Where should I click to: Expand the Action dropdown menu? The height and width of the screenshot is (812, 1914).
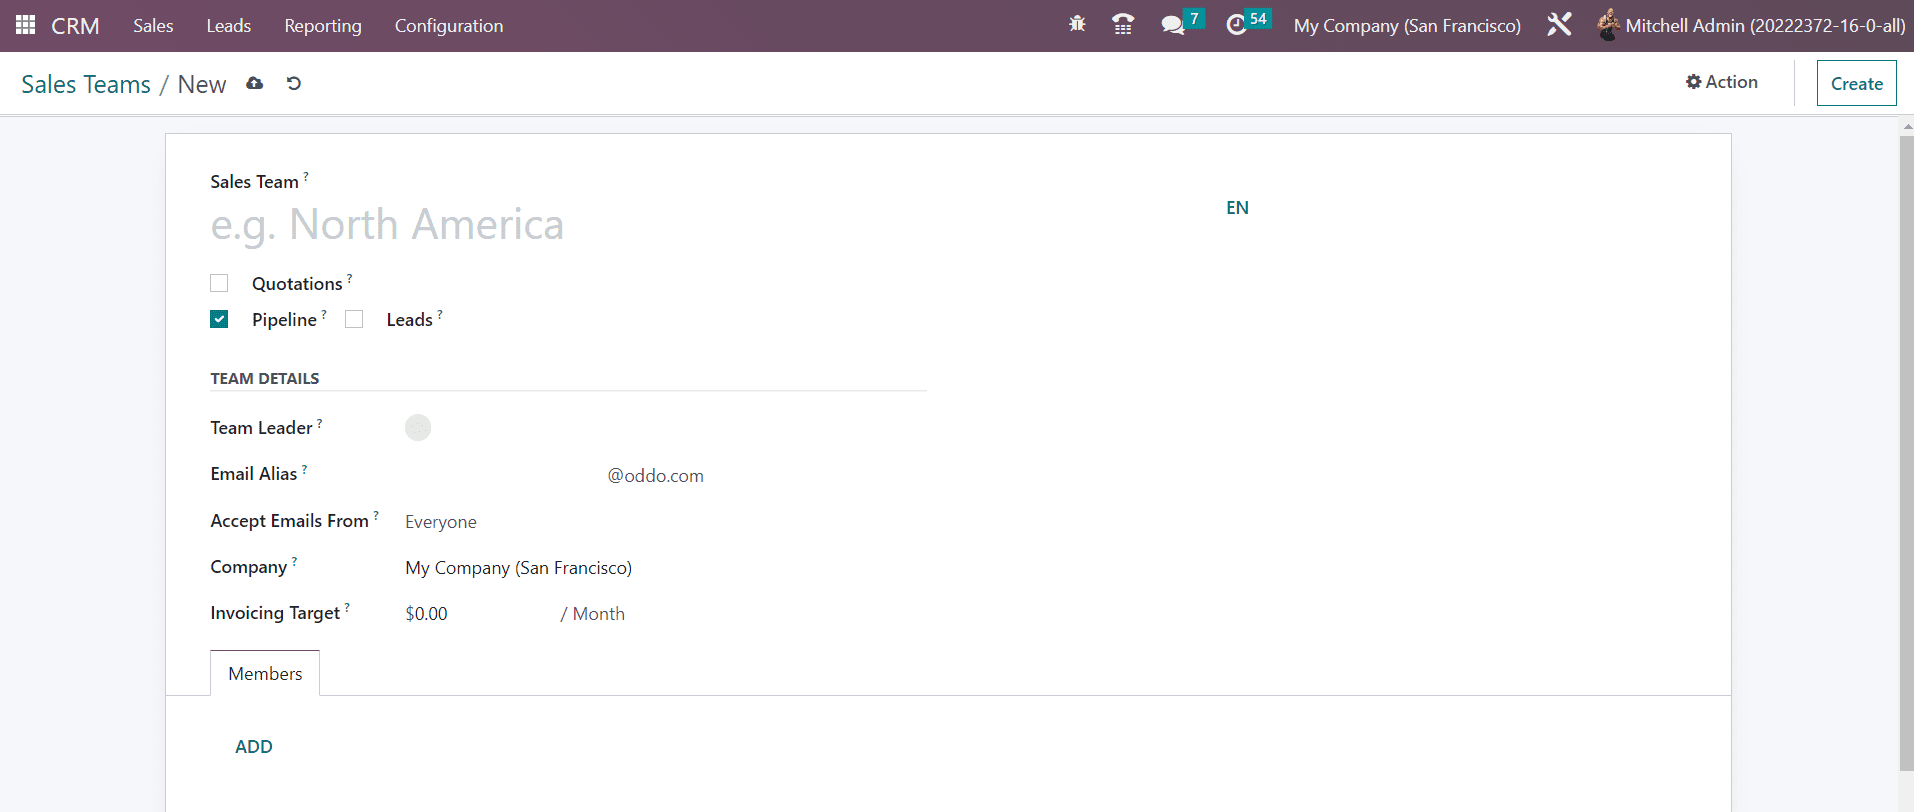(1721, 82)
